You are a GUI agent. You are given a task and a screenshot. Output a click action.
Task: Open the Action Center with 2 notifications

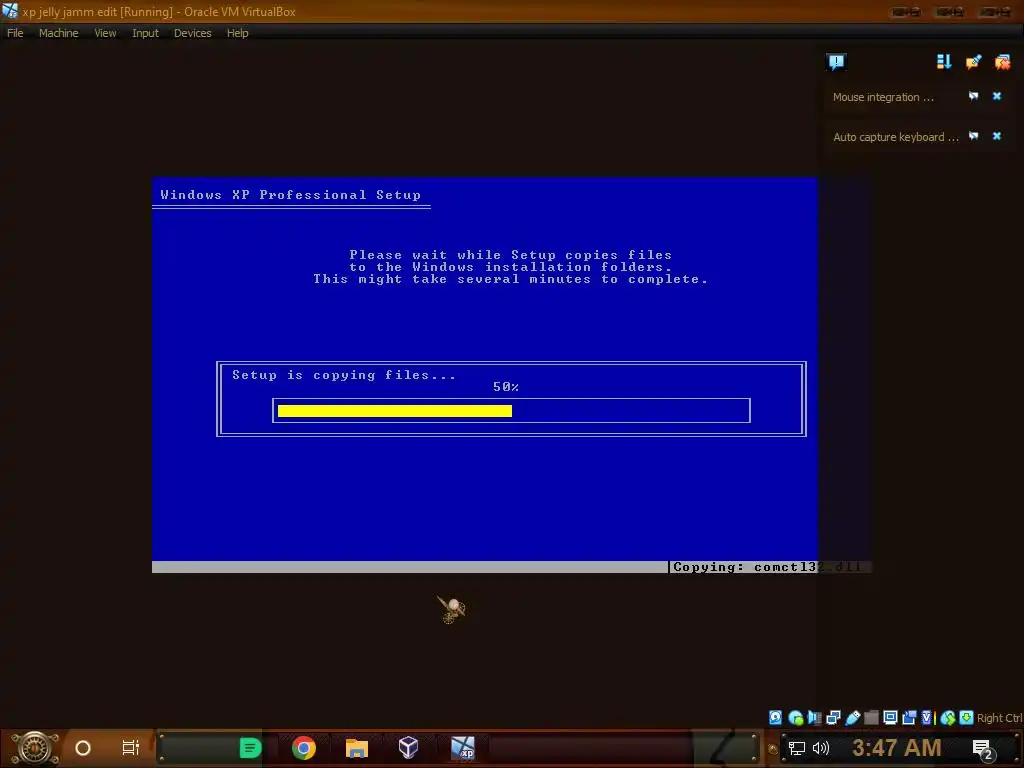click(984, 749)
